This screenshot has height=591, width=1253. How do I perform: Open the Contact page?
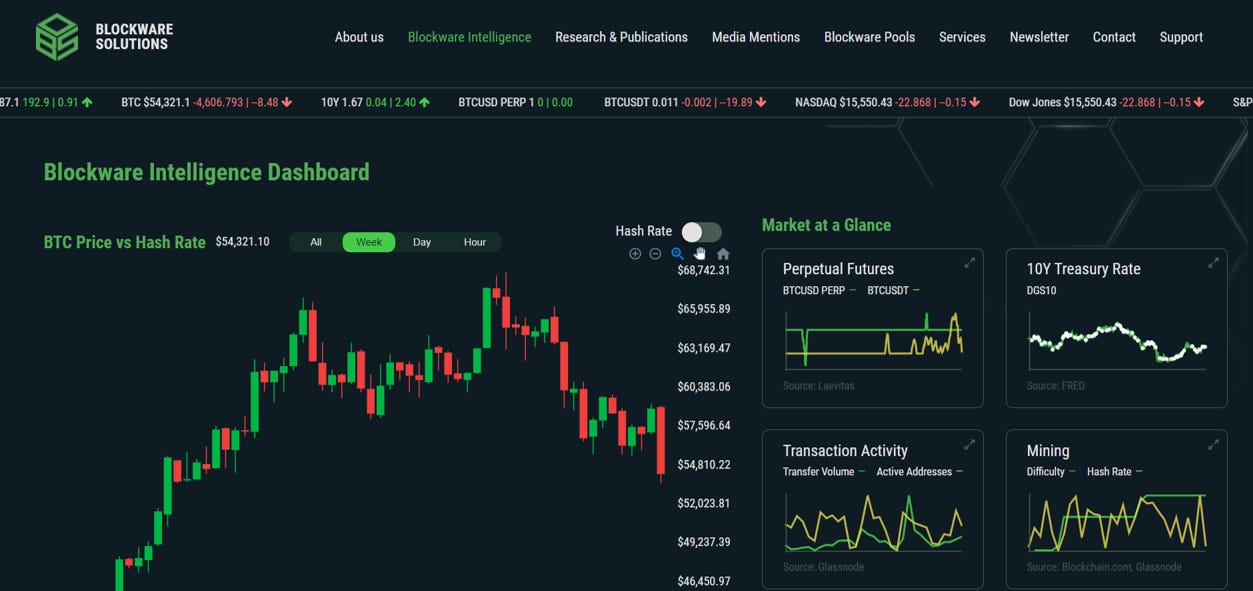[1114, 37]
